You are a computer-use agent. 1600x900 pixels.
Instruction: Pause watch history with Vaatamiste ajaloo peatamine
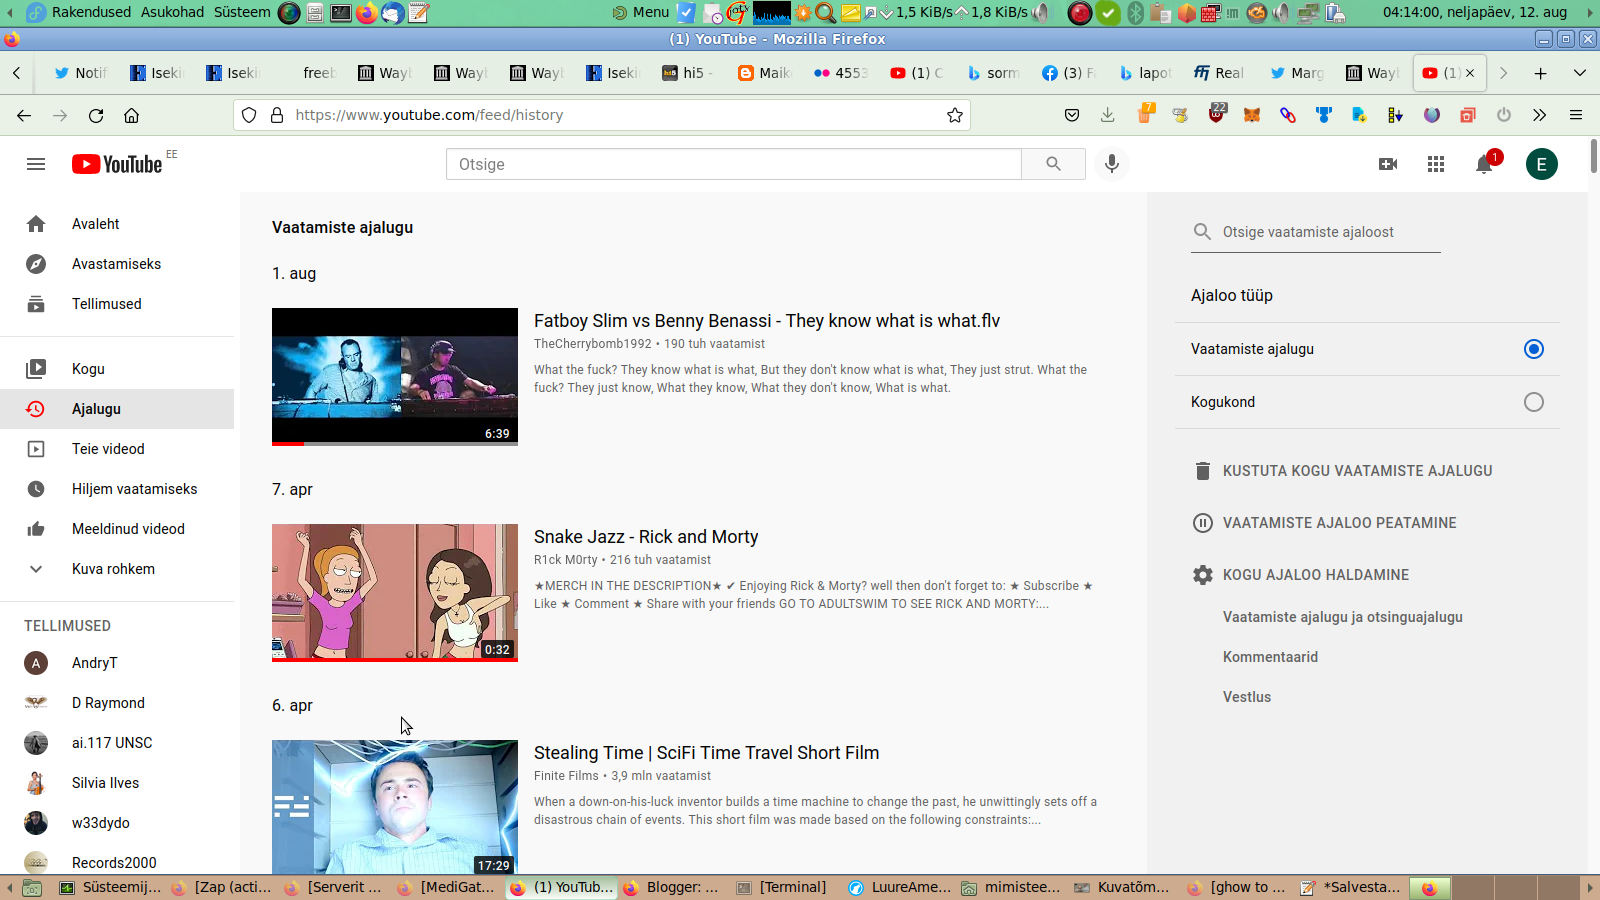click(x=1339, y=523)
